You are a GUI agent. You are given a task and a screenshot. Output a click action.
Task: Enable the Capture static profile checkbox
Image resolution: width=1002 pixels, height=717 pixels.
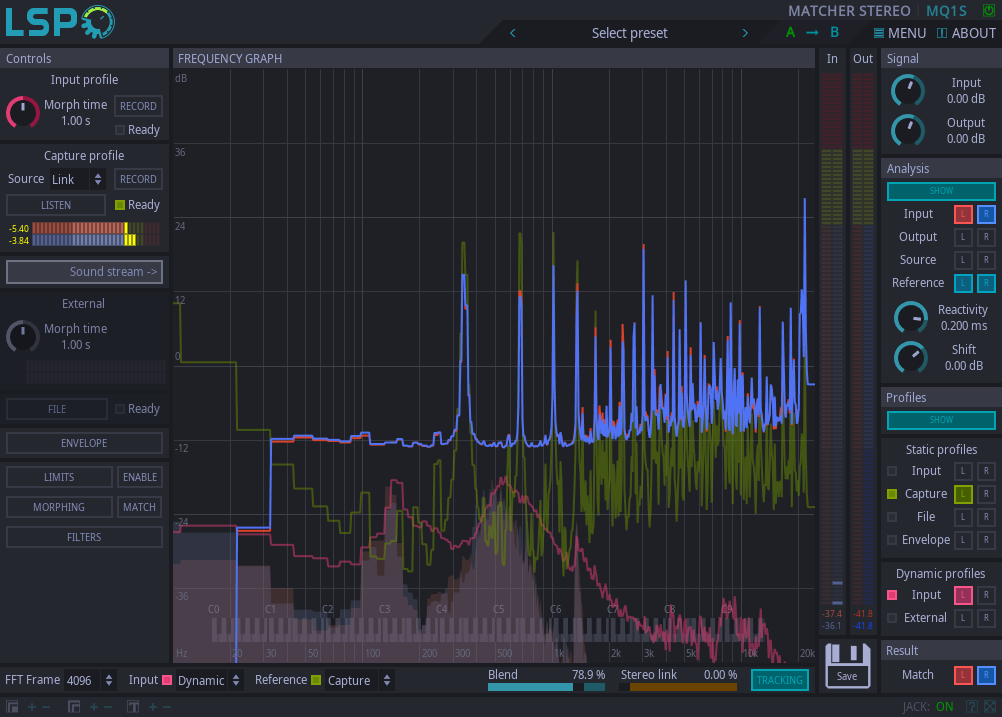tap(892, 494)
